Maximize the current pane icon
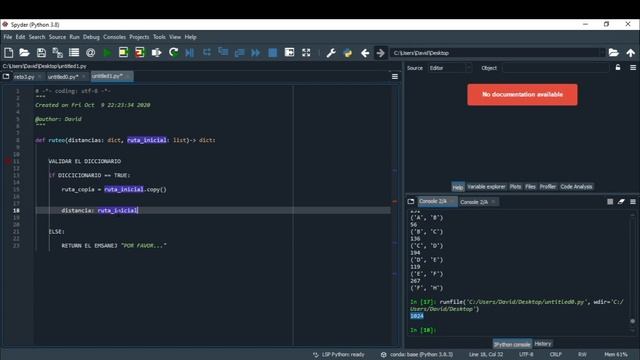Screen dimensions: 640x360 click(x=289, y=53)
